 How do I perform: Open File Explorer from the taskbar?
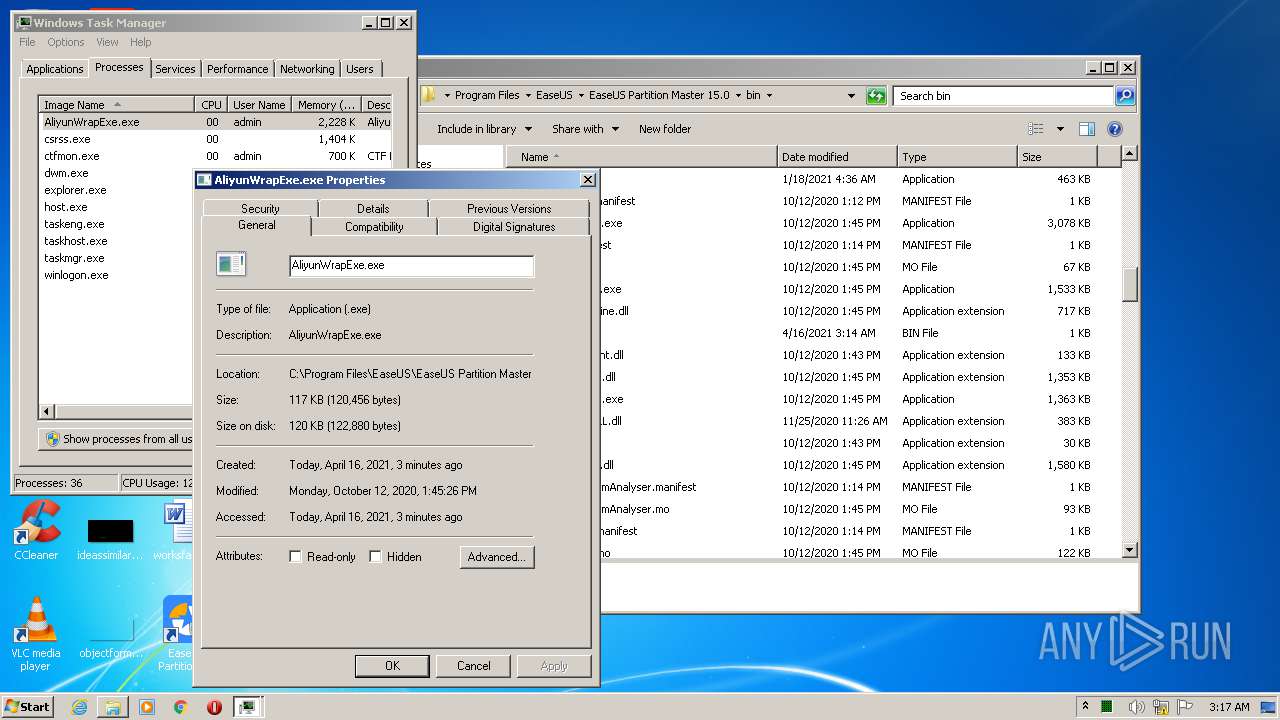pos(113,707)
